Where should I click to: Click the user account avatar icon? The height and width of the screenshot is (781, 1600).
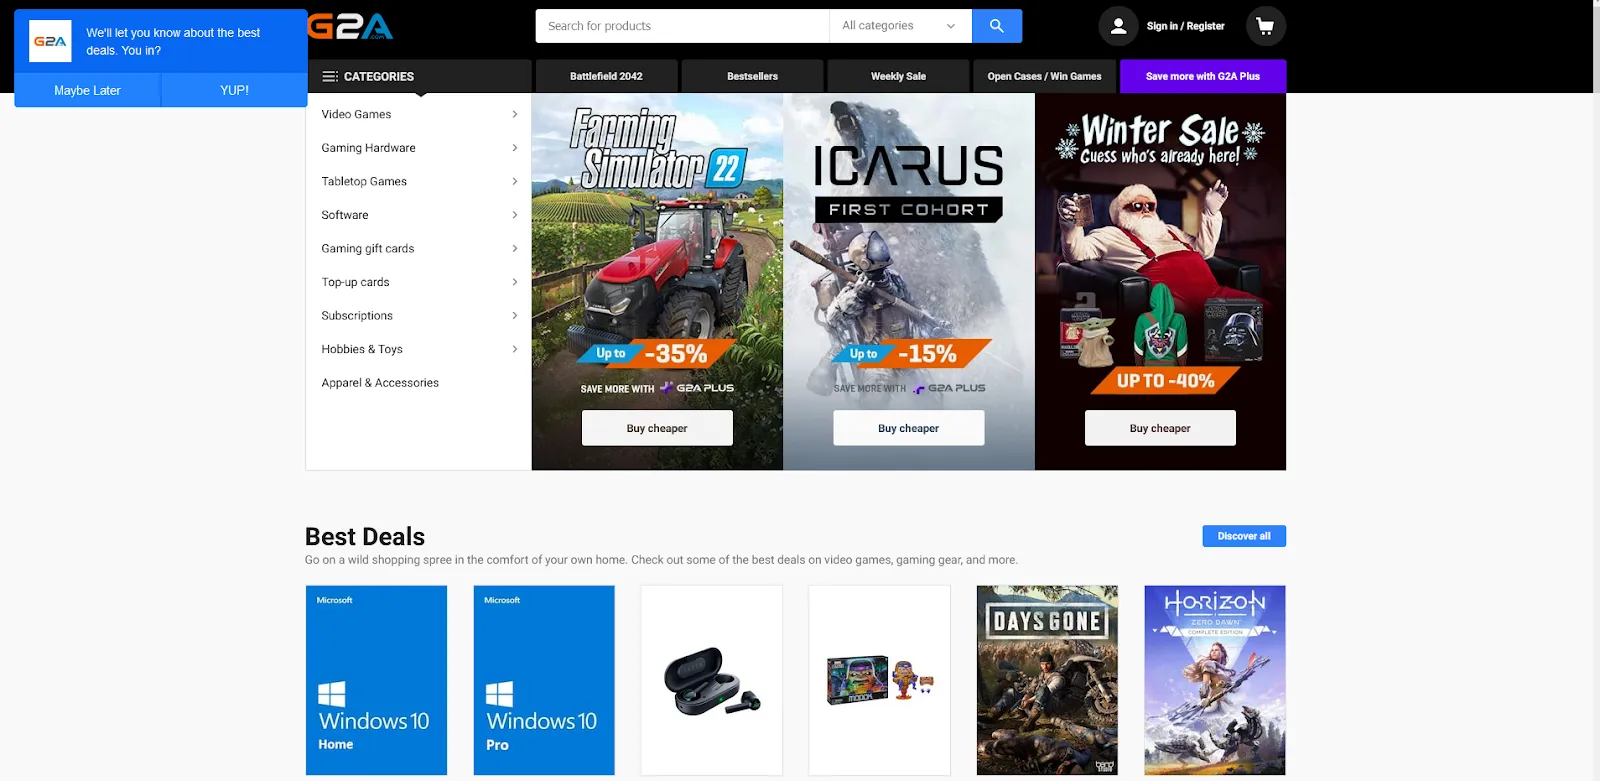coord(1118,26)
